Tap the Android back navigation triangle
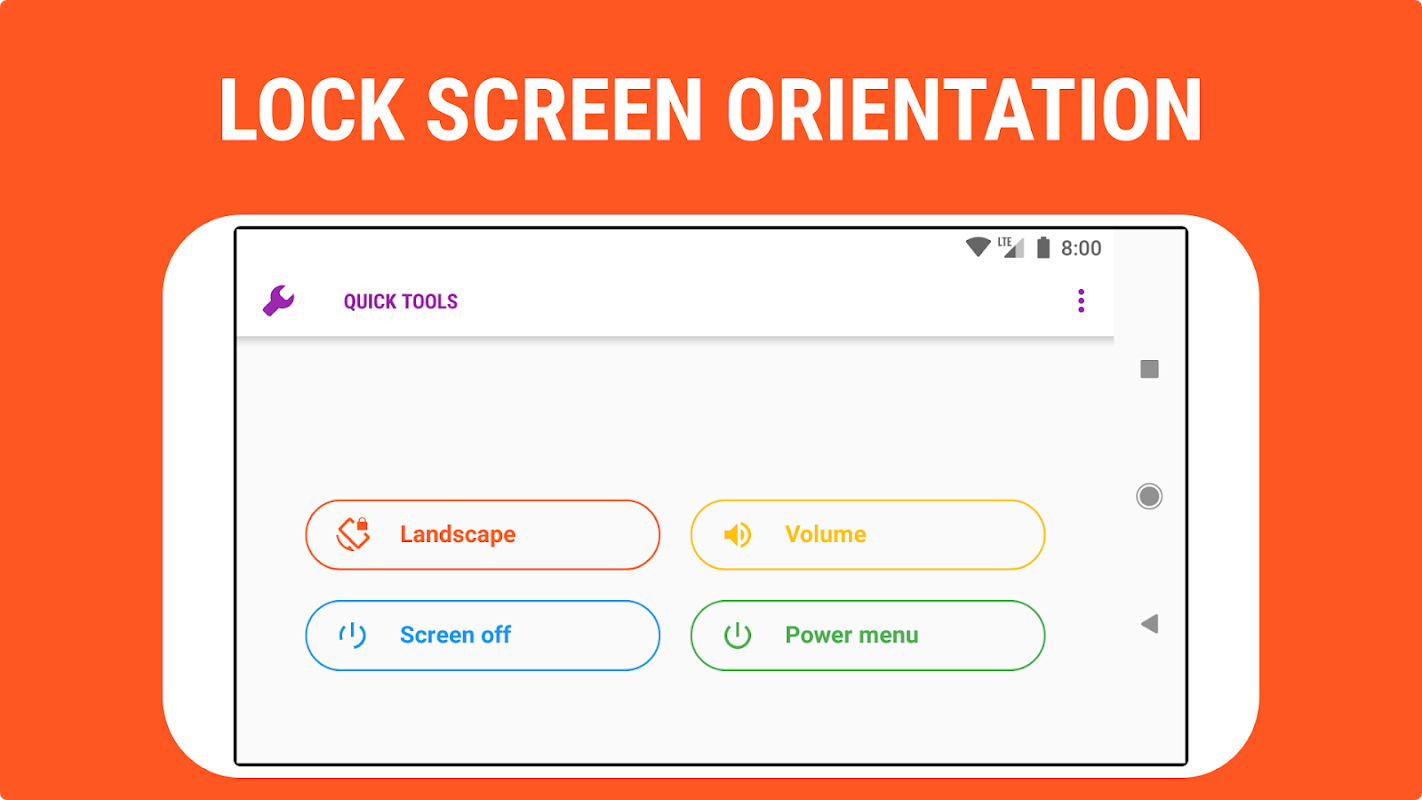The image size is (1422, 800). tap(1149, 624)
